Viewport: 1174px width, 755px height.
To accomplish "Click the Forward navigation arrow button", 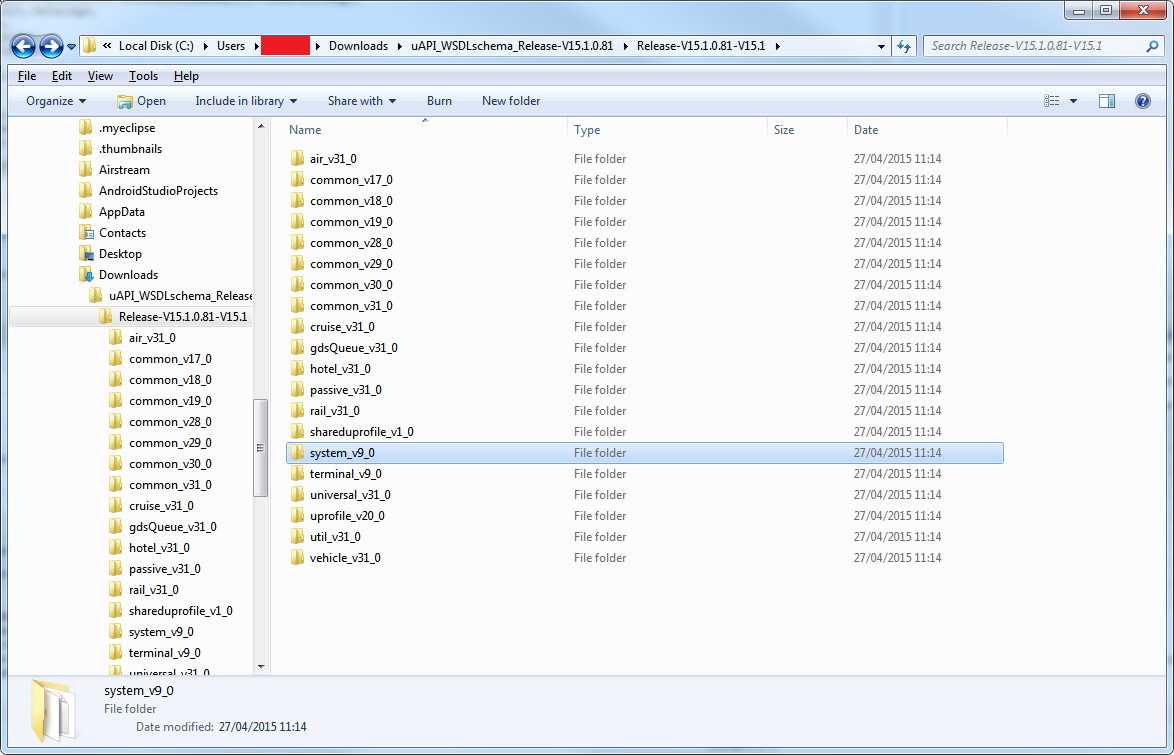I will coord(51,46).
